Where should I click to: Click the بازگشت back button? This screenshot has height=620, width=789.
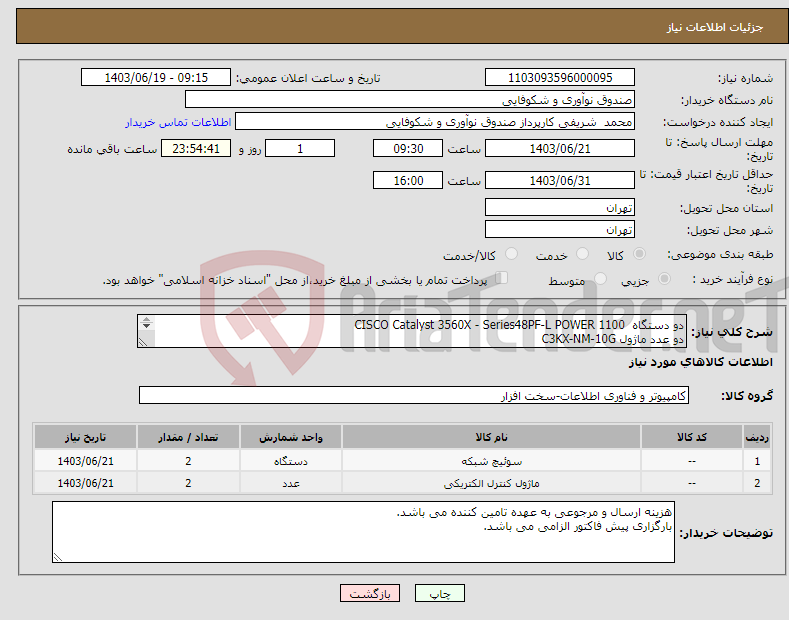(x=370, y=593)
